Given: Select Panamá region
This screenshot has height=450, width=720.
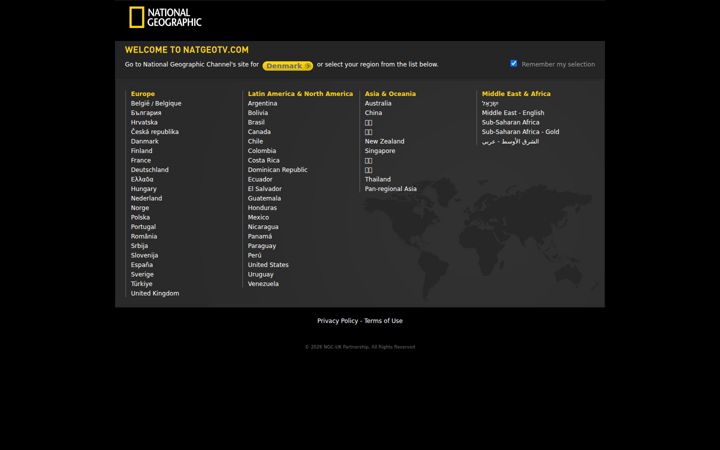Looking at the screenshot, I should click(x=260, y=236).
